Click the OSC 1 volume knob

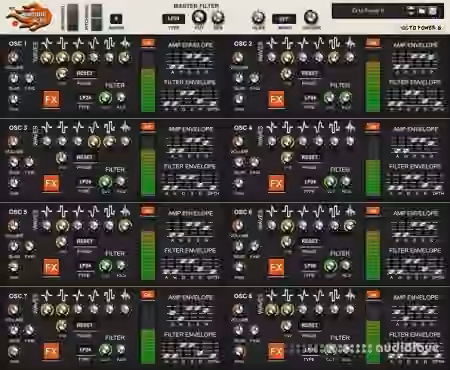tap(13, 58)
